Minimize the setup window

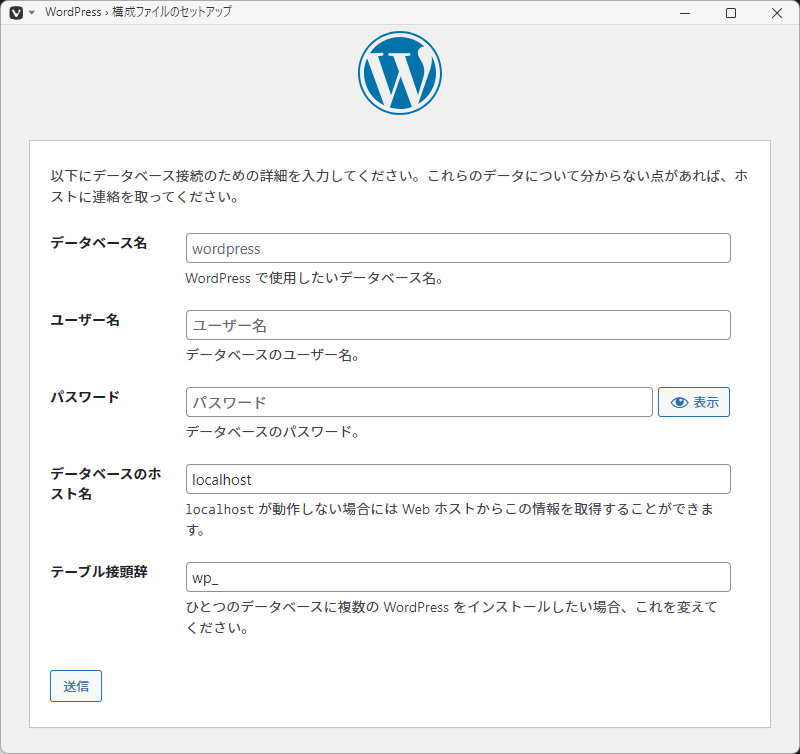[685, 13]
